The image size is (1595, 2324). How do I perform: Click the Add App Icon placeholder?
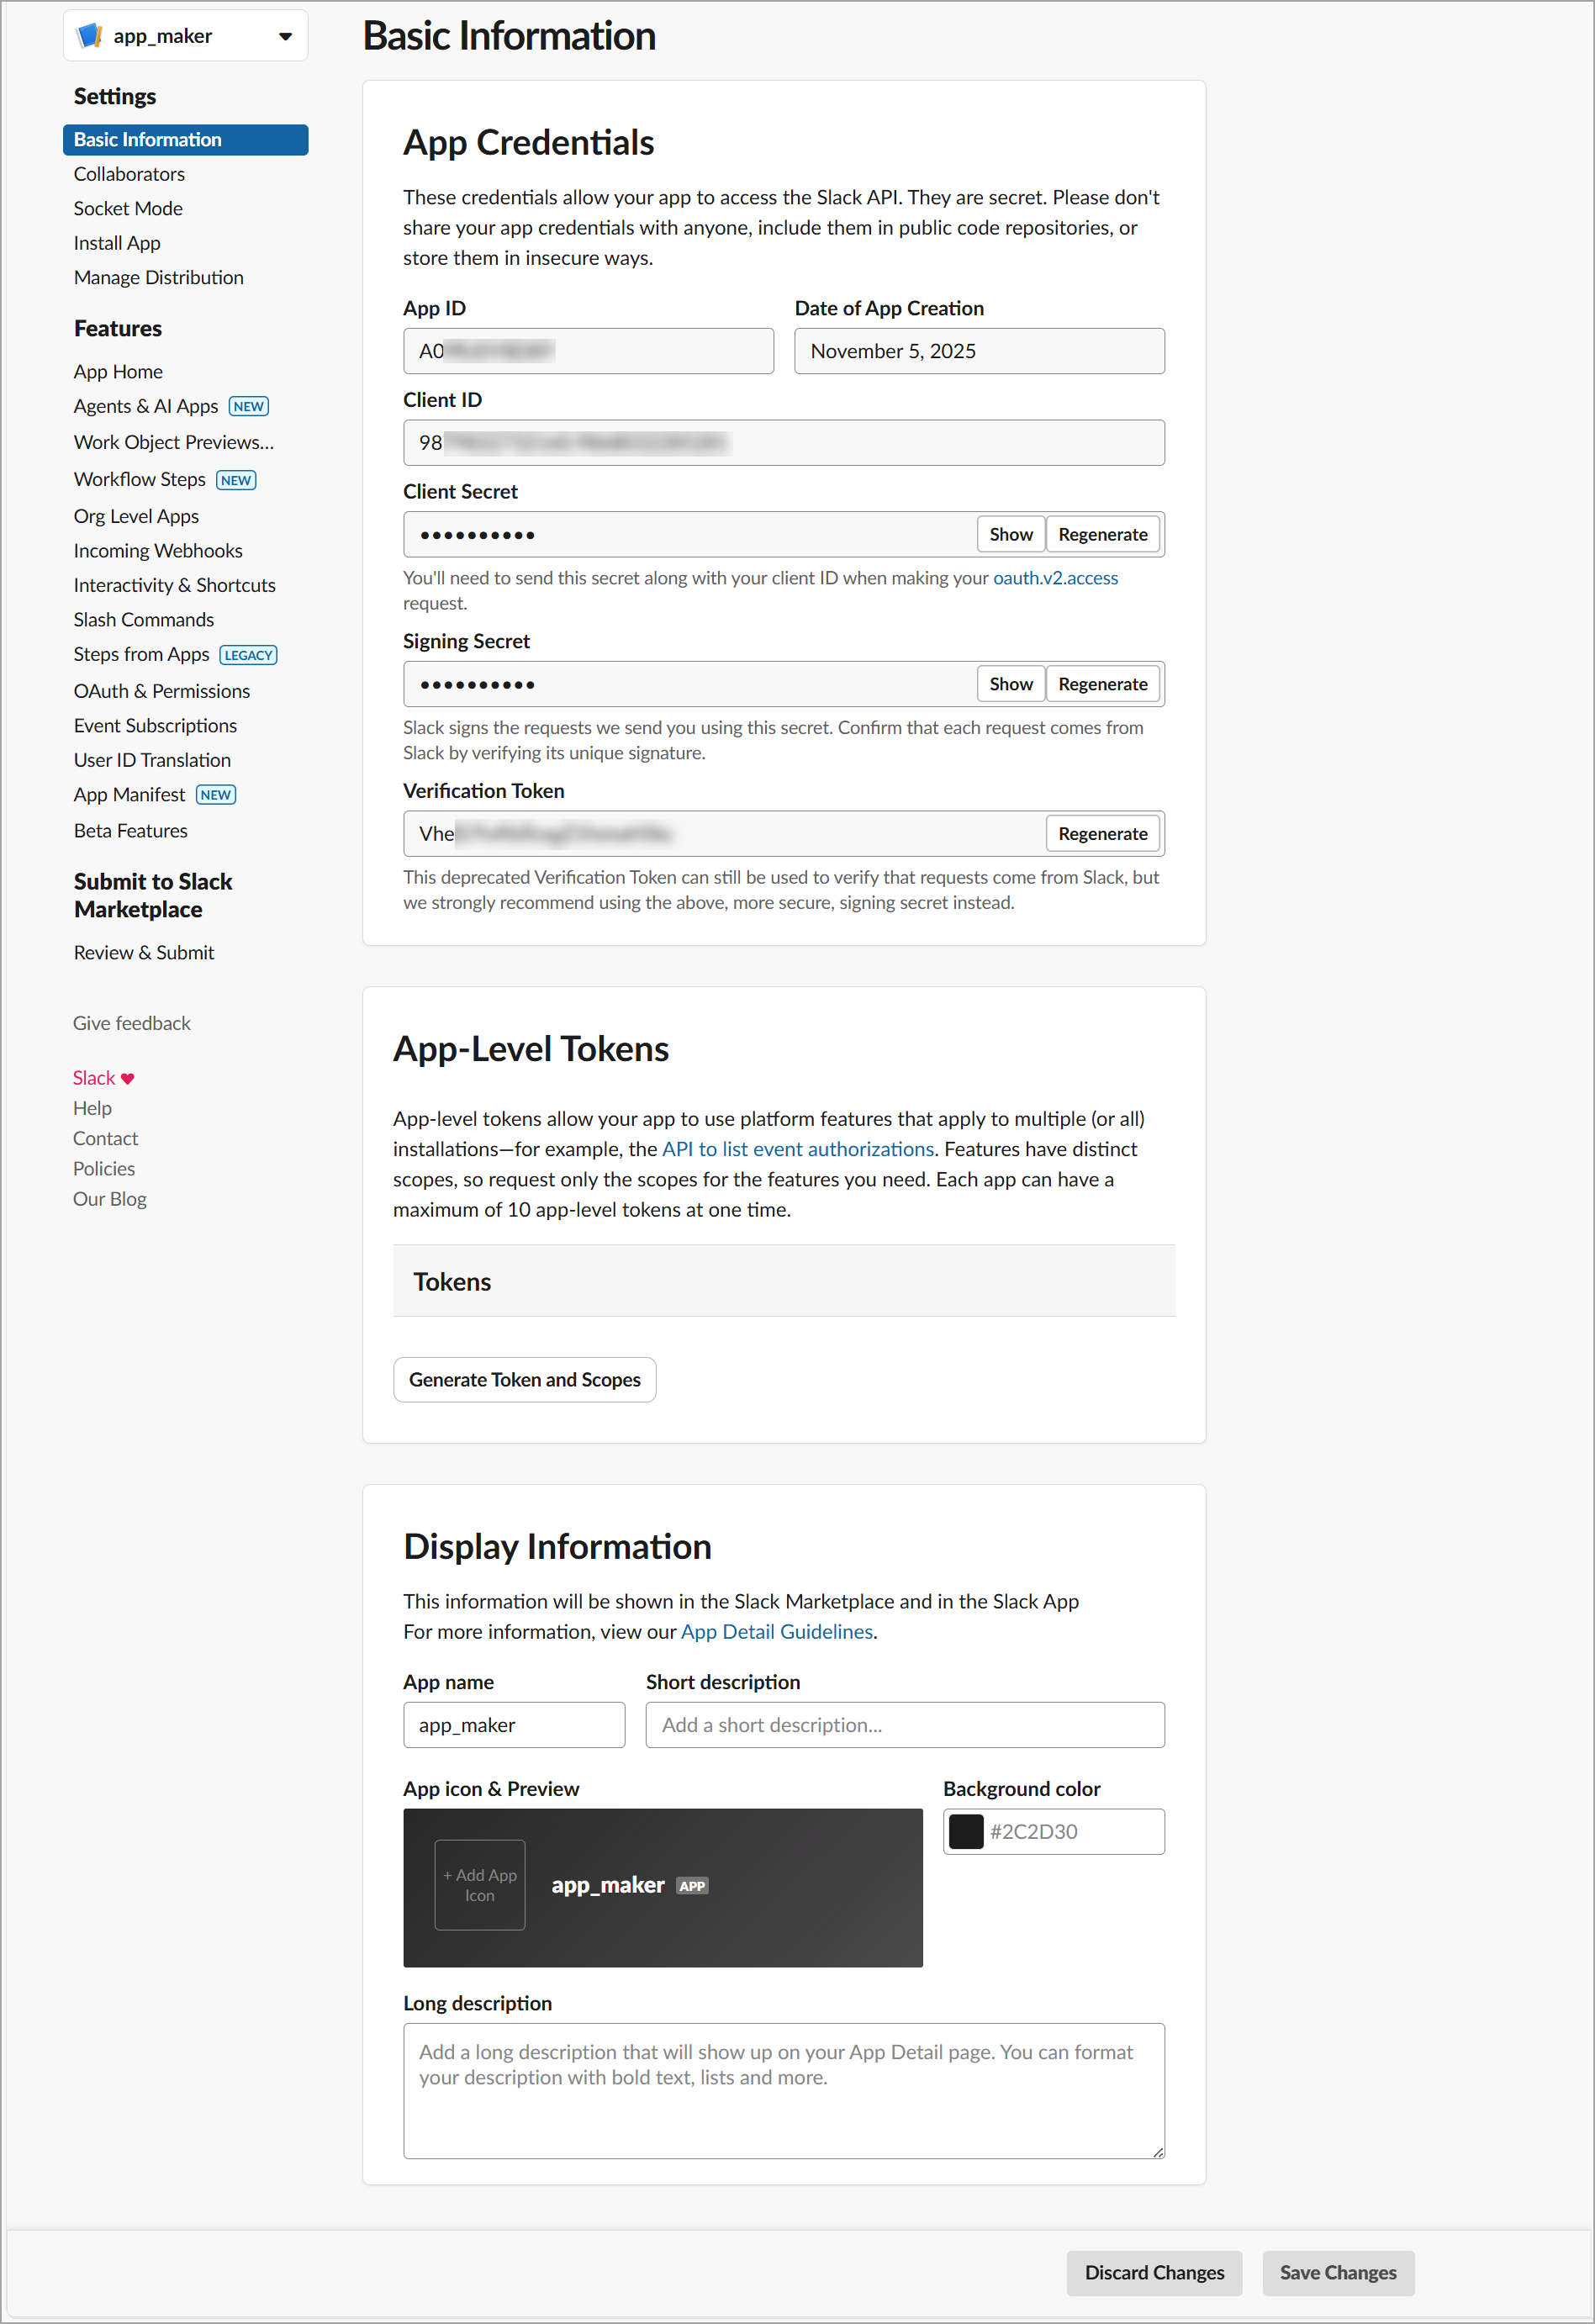[480, 1885]
